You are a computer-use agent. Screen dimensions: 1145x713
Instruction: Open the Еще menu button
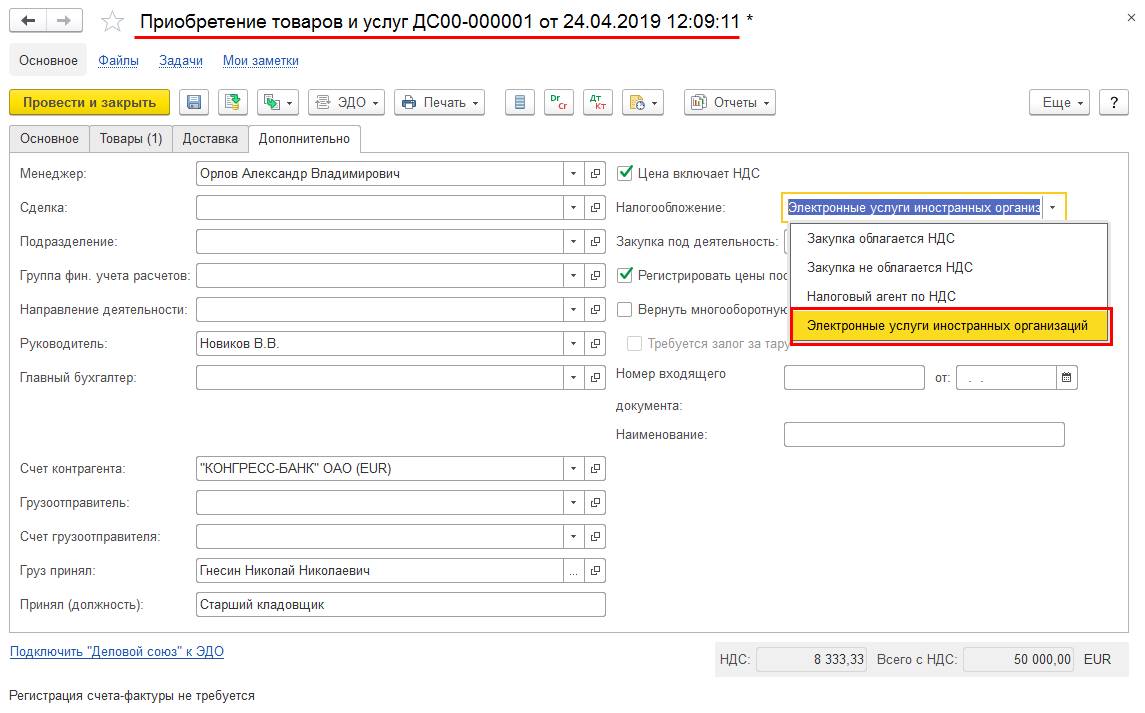1060,102
